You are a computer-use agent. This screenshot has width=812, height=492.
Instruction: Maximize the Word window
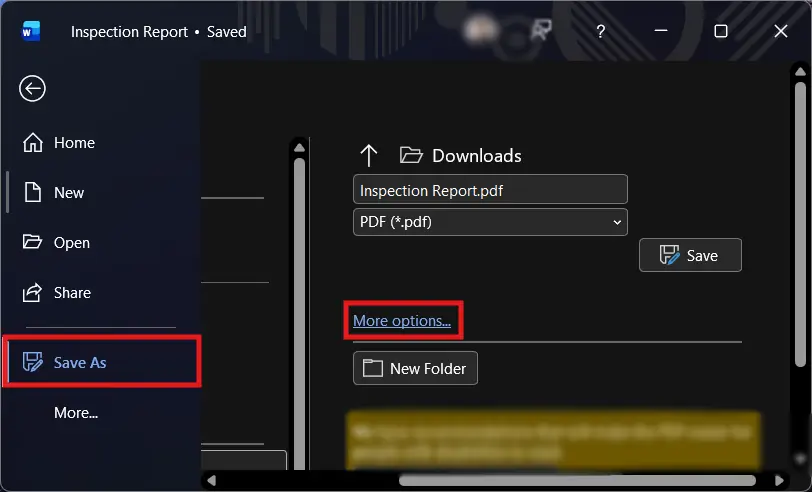tap(720, 31)
